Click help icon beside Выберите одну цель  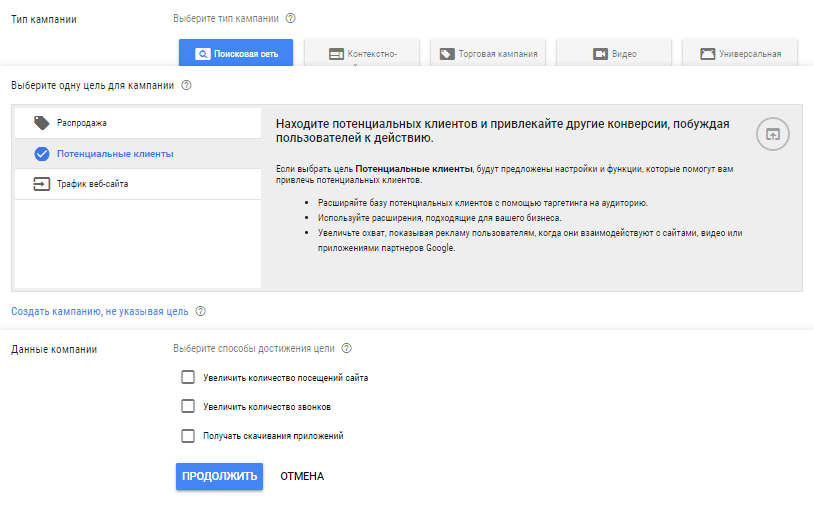pyautogui.click(x=187, y=86)
